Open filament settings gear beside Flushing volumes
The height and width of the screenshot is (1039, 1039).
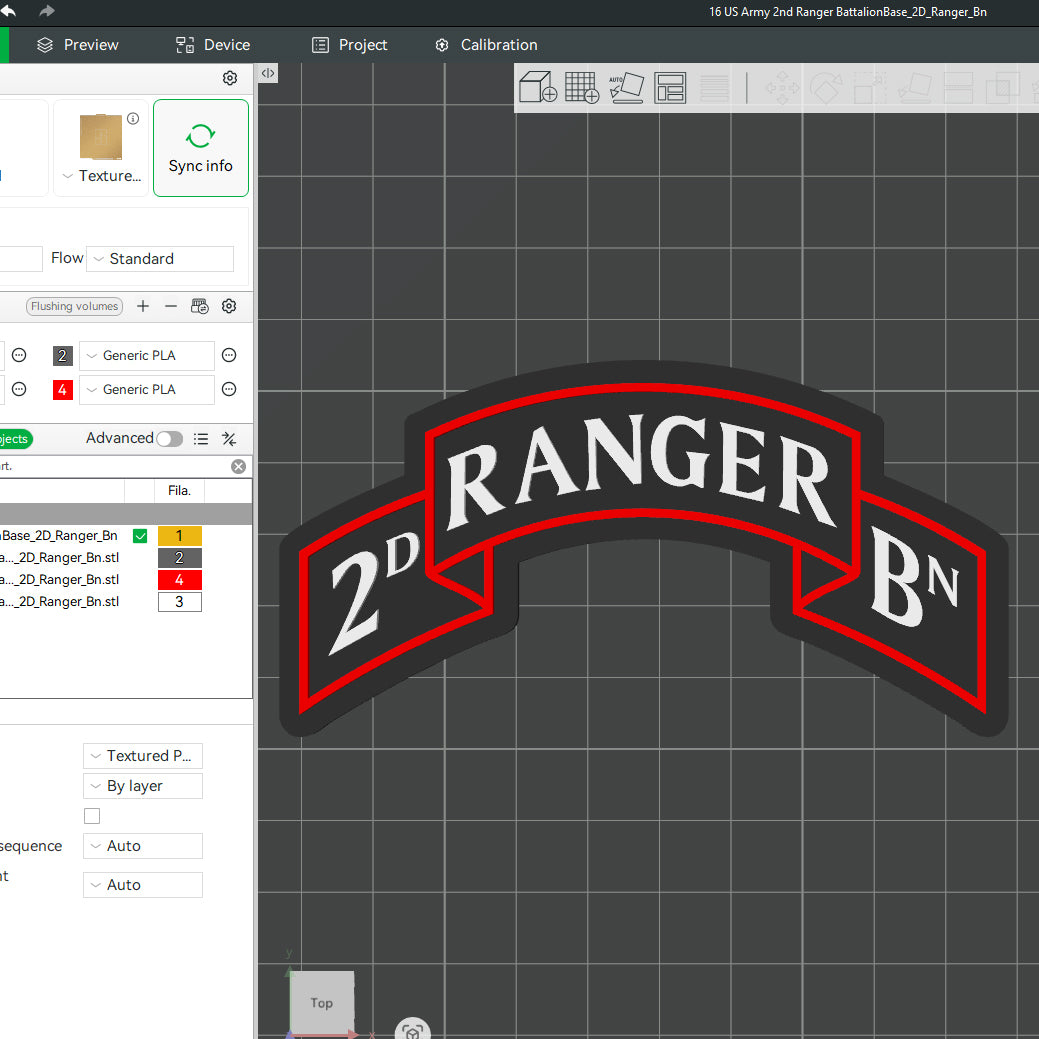click(x=229, y=306)
